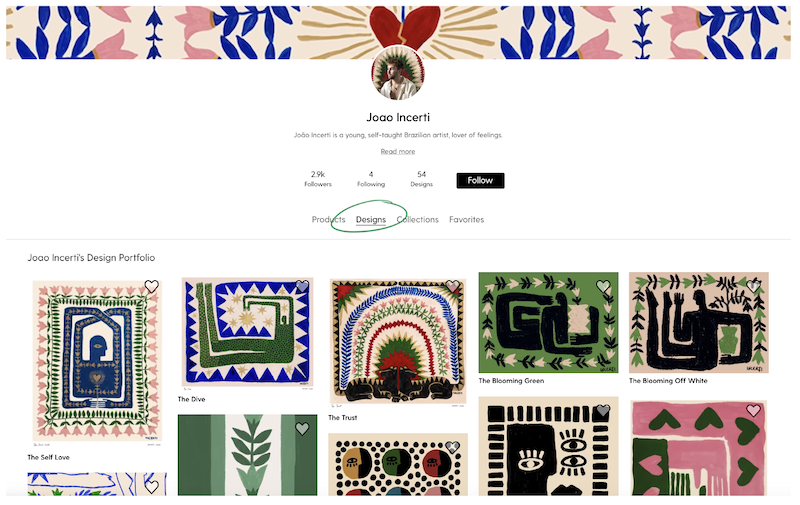
Task: Favorite The Self Love design heart
Action: pos(151,287)
